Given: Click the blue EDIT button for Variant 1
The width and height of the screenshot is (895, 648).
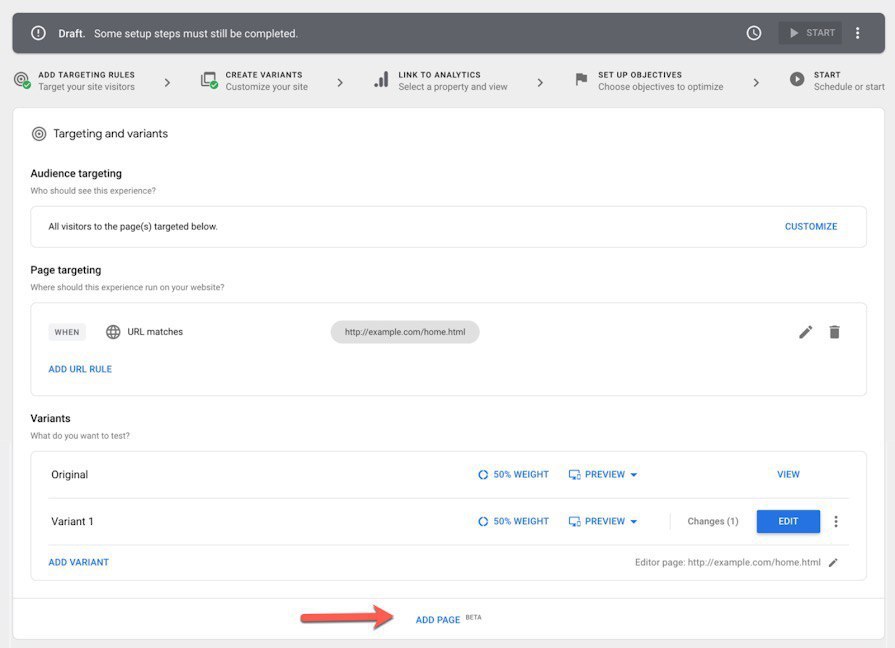Looking at the screenshot, I should point(788,521).
